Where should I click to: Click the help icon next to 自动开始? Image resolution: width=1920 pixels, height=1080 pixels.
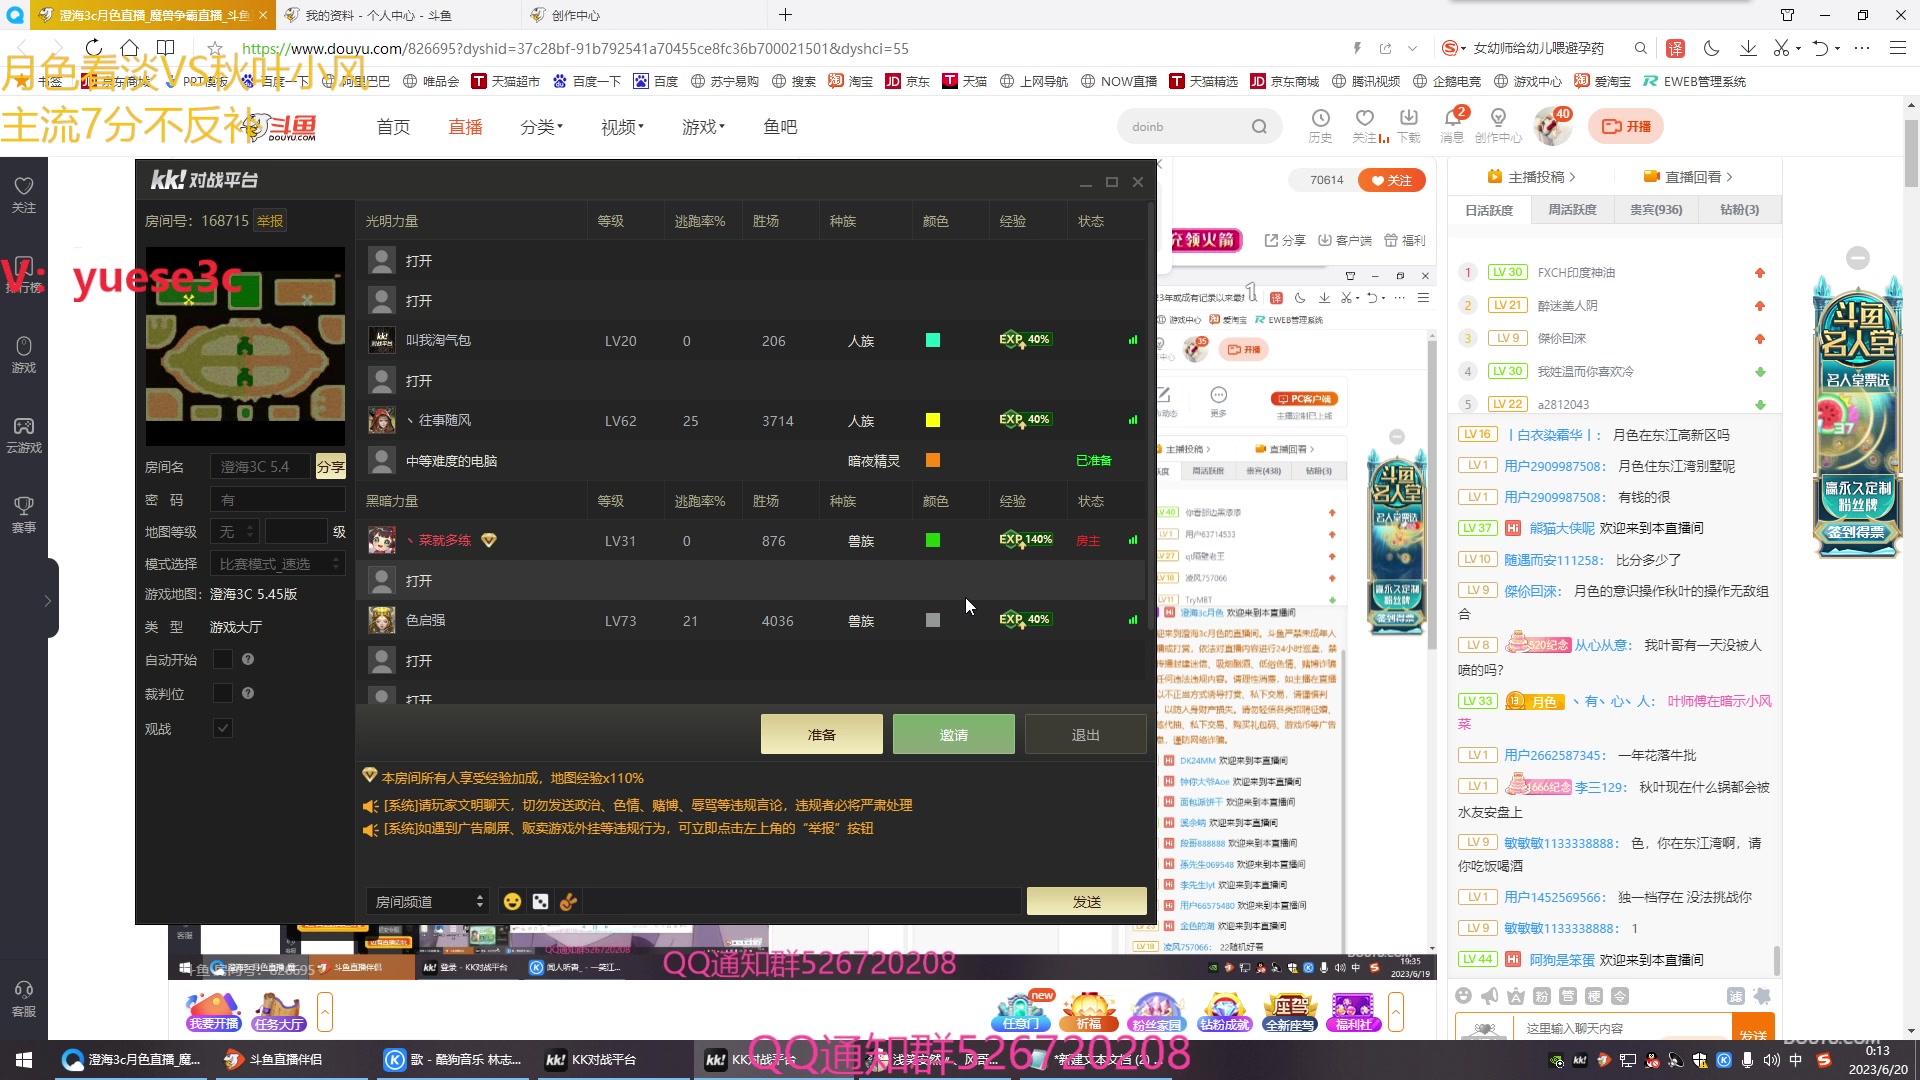click(x=248, y=659)
